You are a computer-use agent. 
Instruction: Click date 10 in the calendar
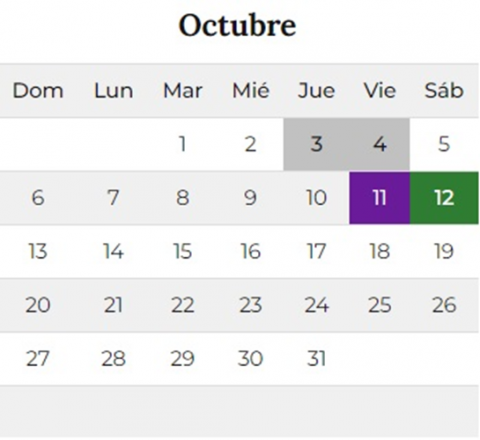(x=316, y=198)
